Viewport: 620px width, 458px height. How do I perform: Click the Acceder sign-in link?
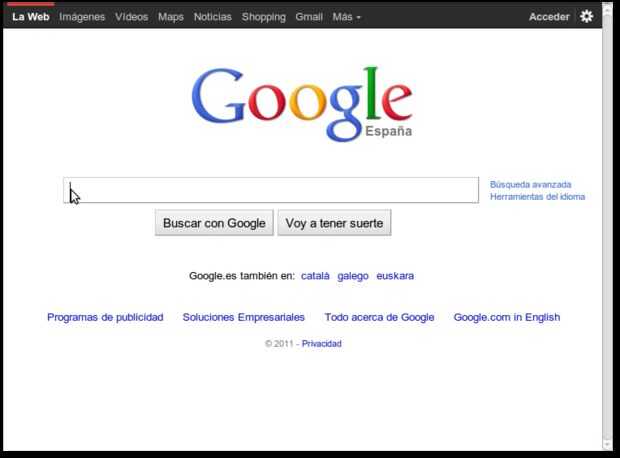tap(549, 17)
